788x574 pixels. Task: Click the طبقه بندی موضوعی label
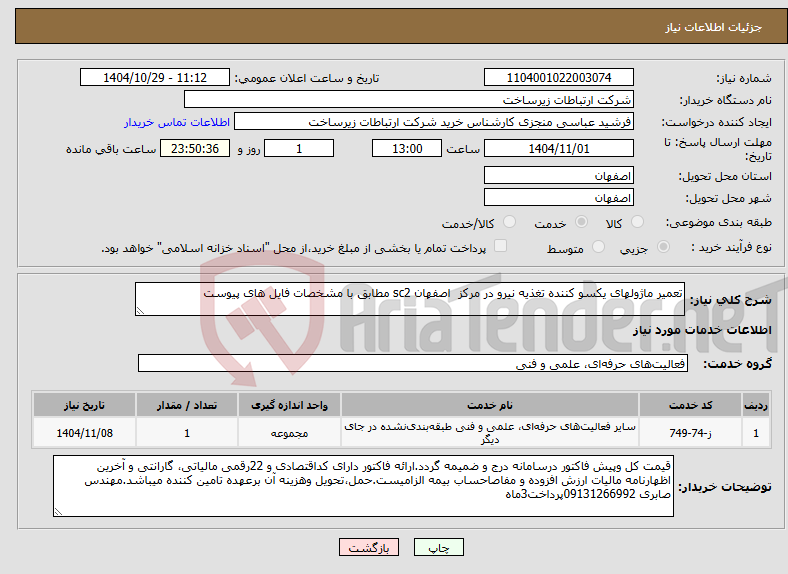point(719,222)
